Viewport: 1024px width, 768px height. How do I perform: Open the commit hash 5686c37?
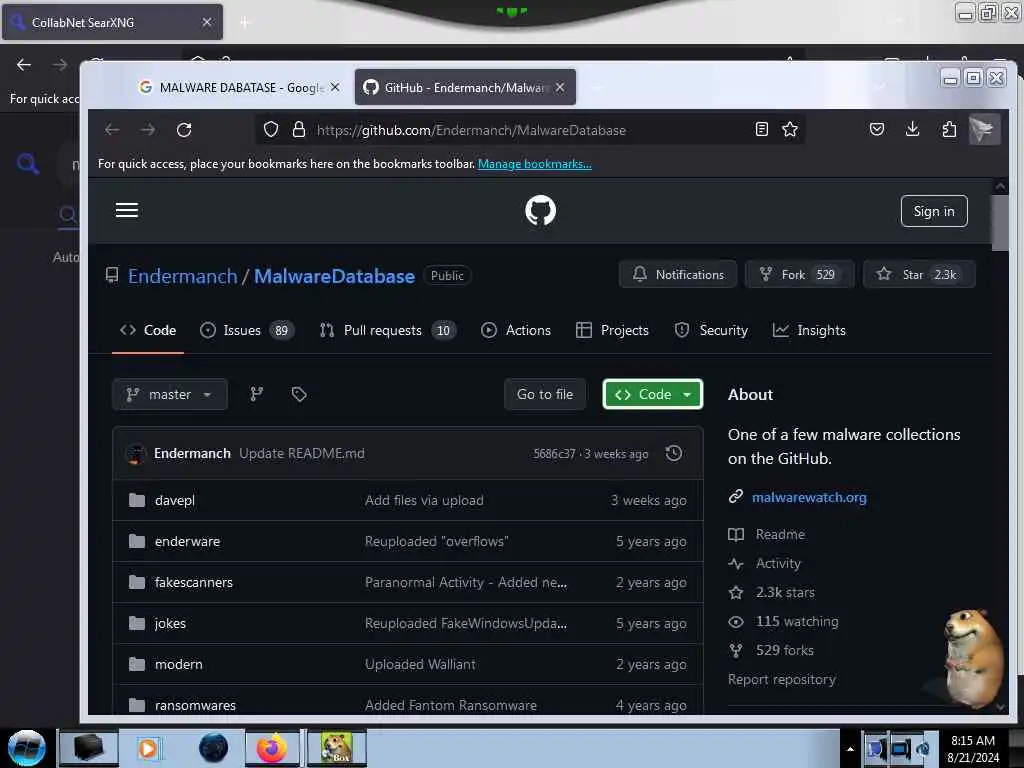(x=554, y=454)
